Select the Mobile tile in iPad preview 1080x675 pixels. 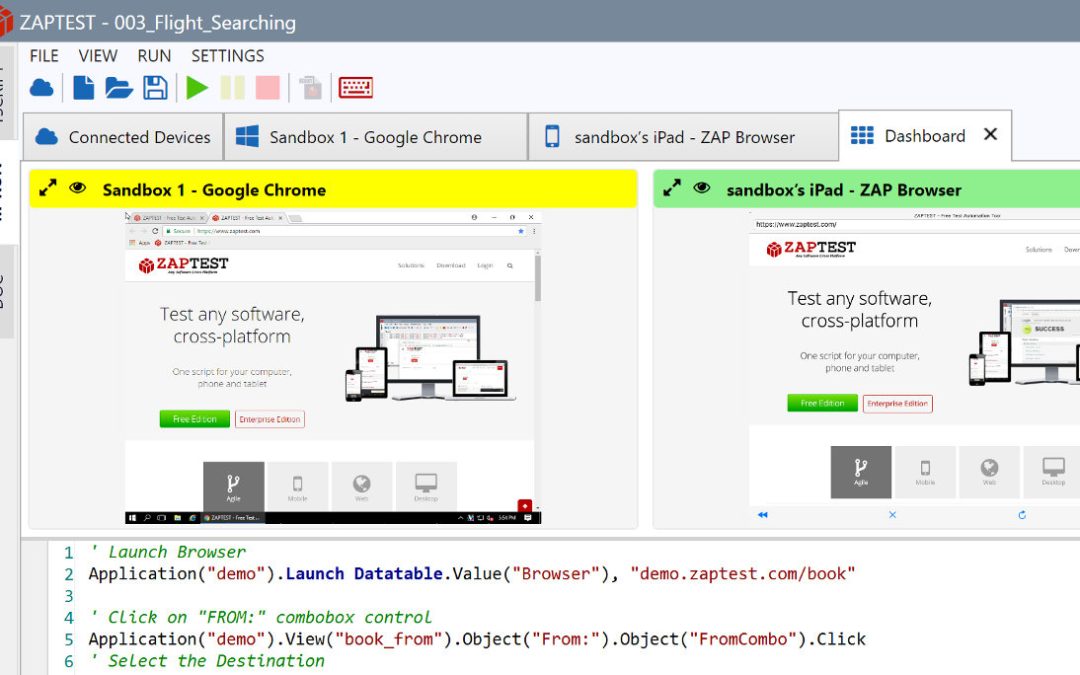pos(925,472)
